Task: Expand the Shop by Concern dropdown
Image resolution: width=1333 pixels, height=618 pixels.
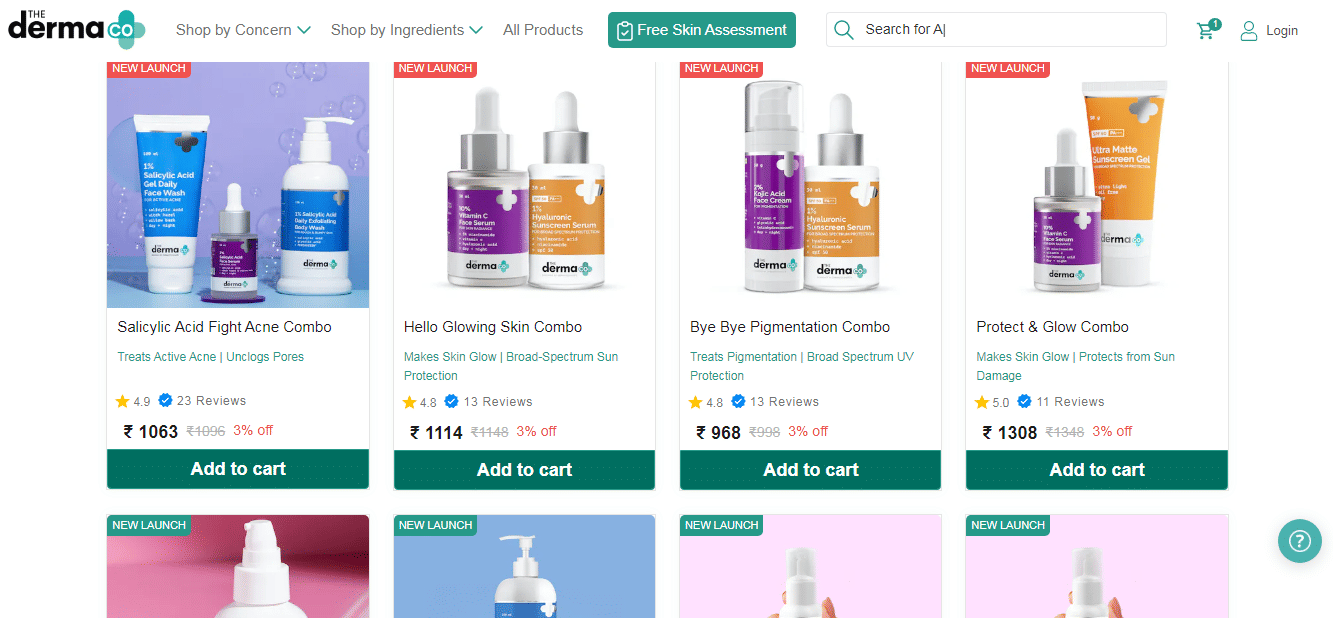Action: pos(235,30)
